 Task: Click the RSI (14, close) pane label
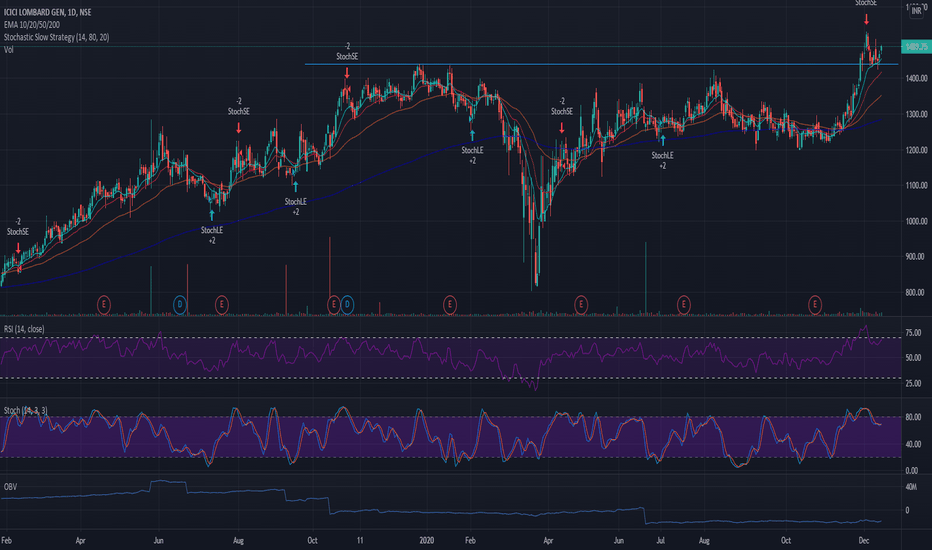(24, 329)
